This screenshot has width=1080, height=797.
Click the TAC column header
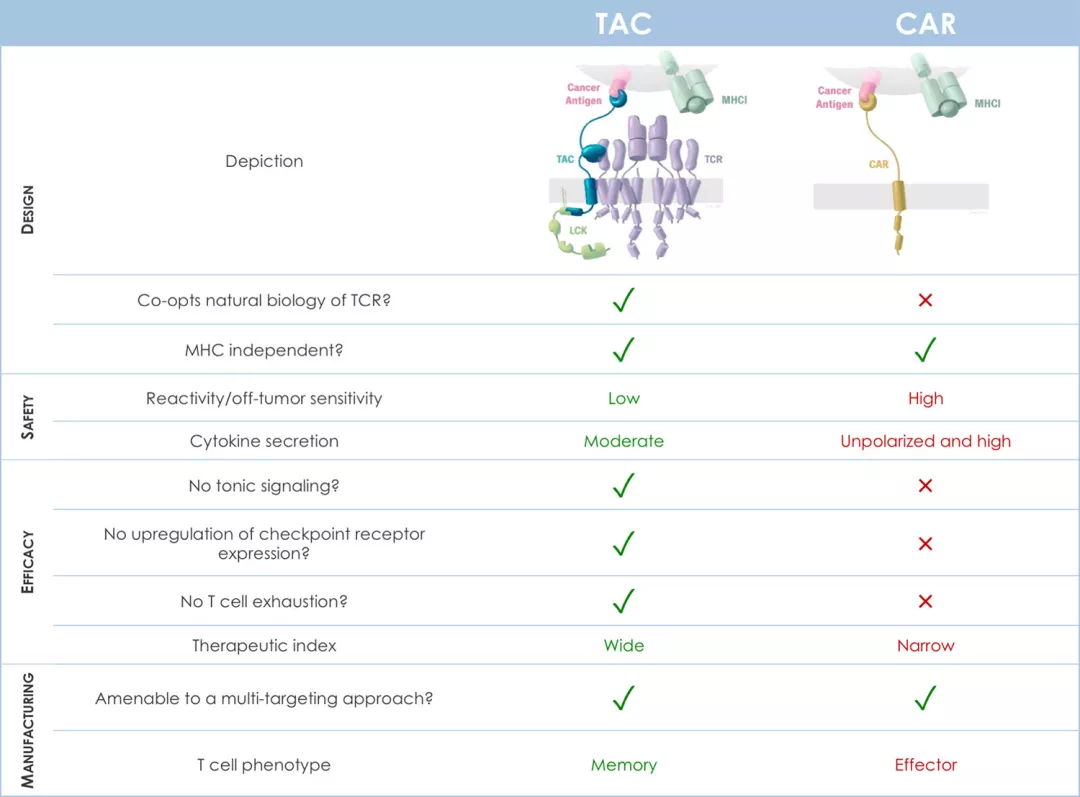(624, 23)
